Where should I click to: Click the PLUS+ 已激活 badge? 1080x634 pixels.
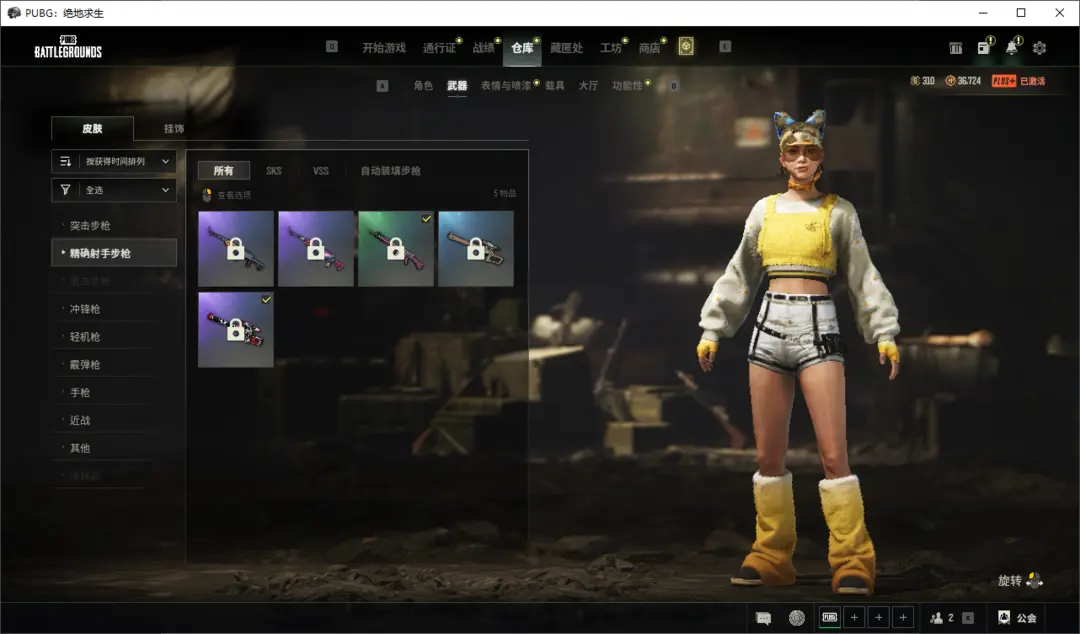coord(1018,81)
